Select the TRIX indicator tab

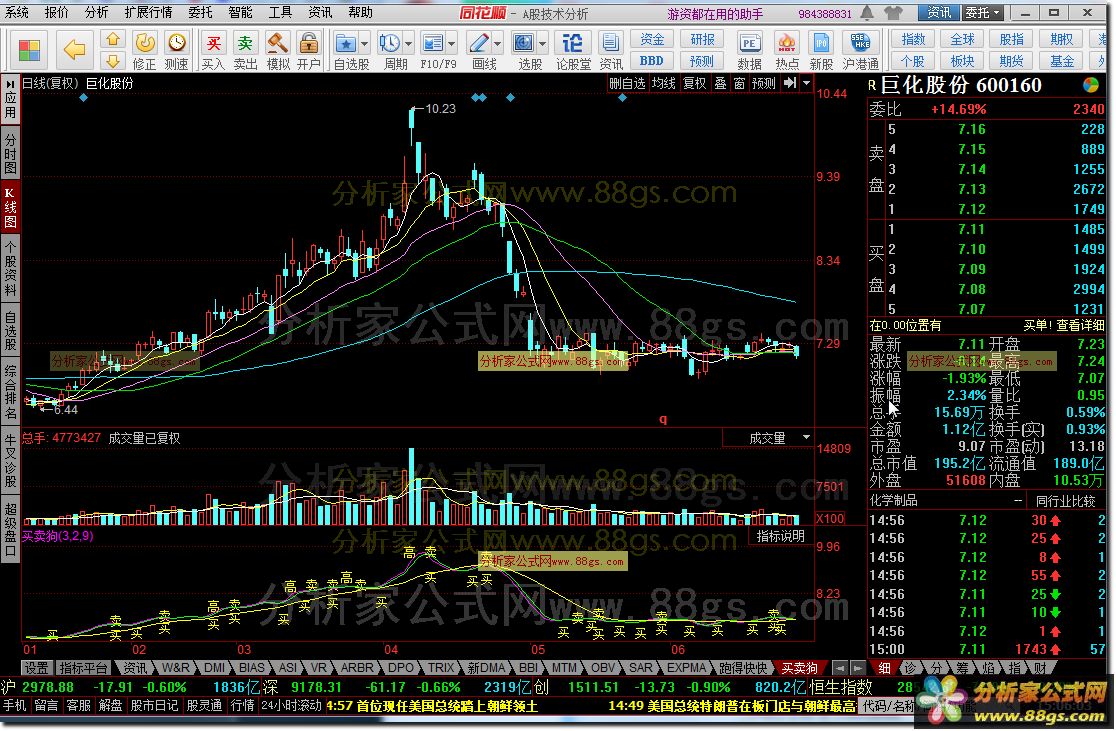[441, 668]
